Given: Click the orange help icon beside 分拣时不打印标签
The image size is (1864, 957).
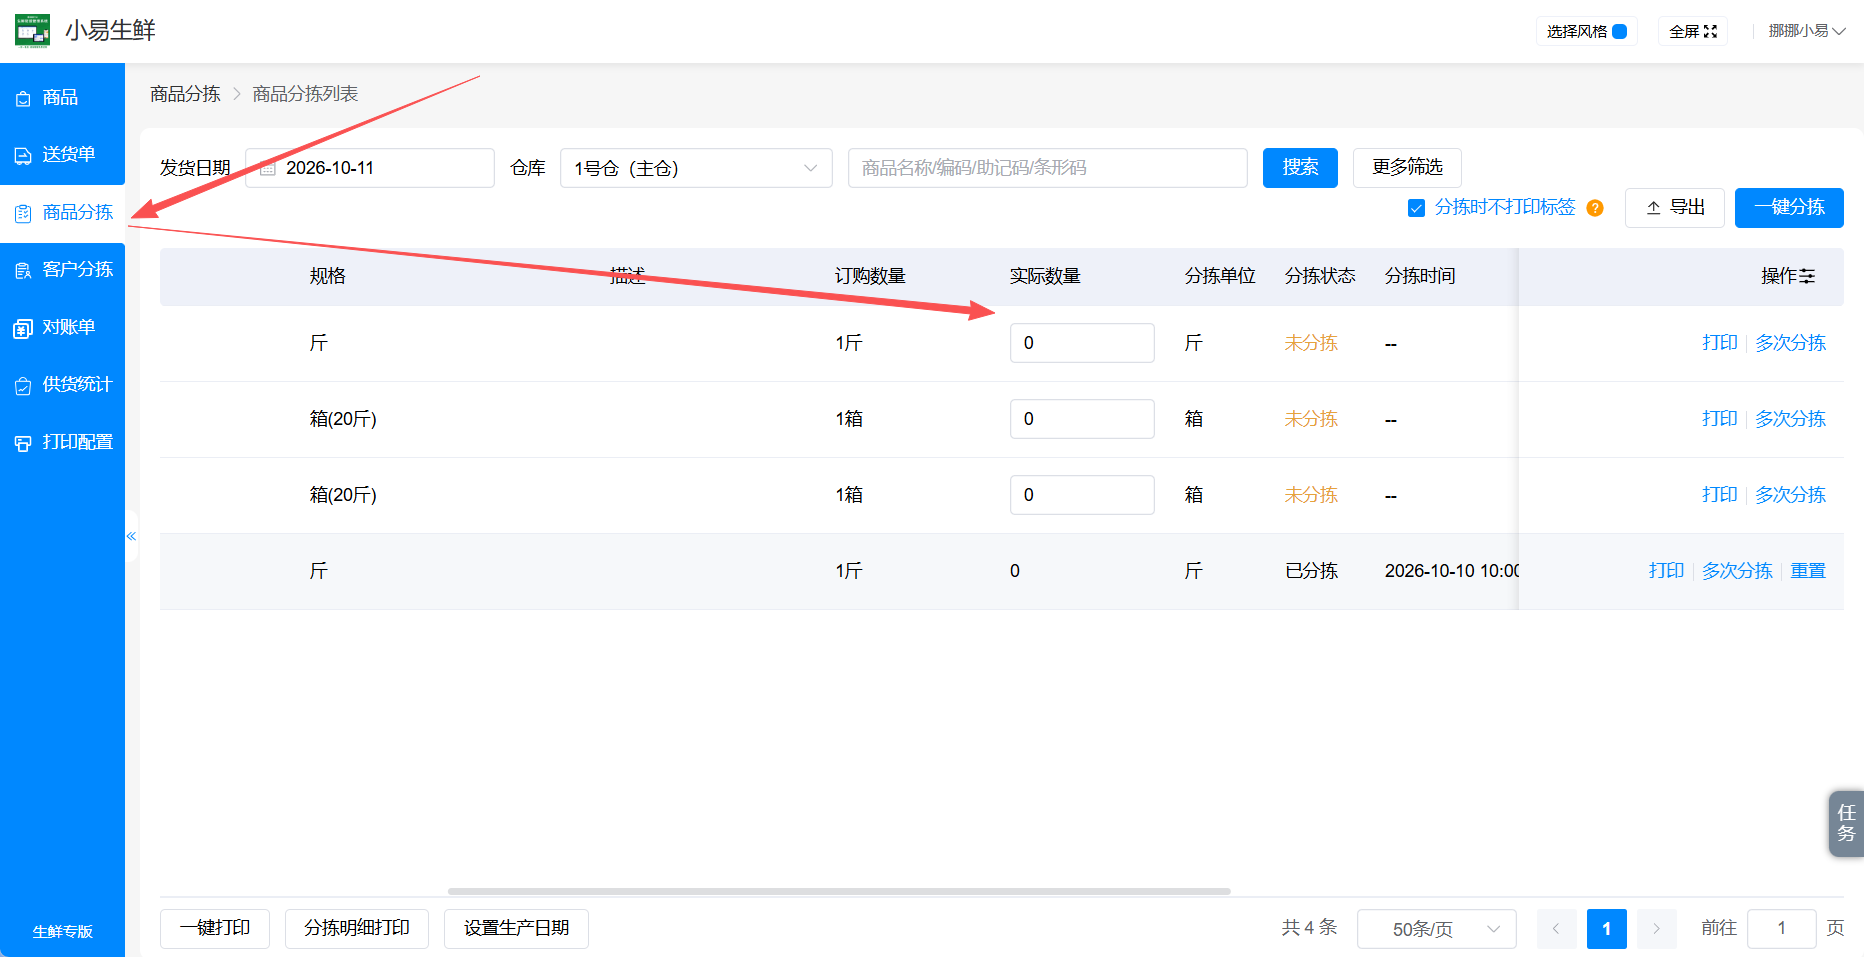Looking at the screenshot, I should click(x=1595, y=208).
